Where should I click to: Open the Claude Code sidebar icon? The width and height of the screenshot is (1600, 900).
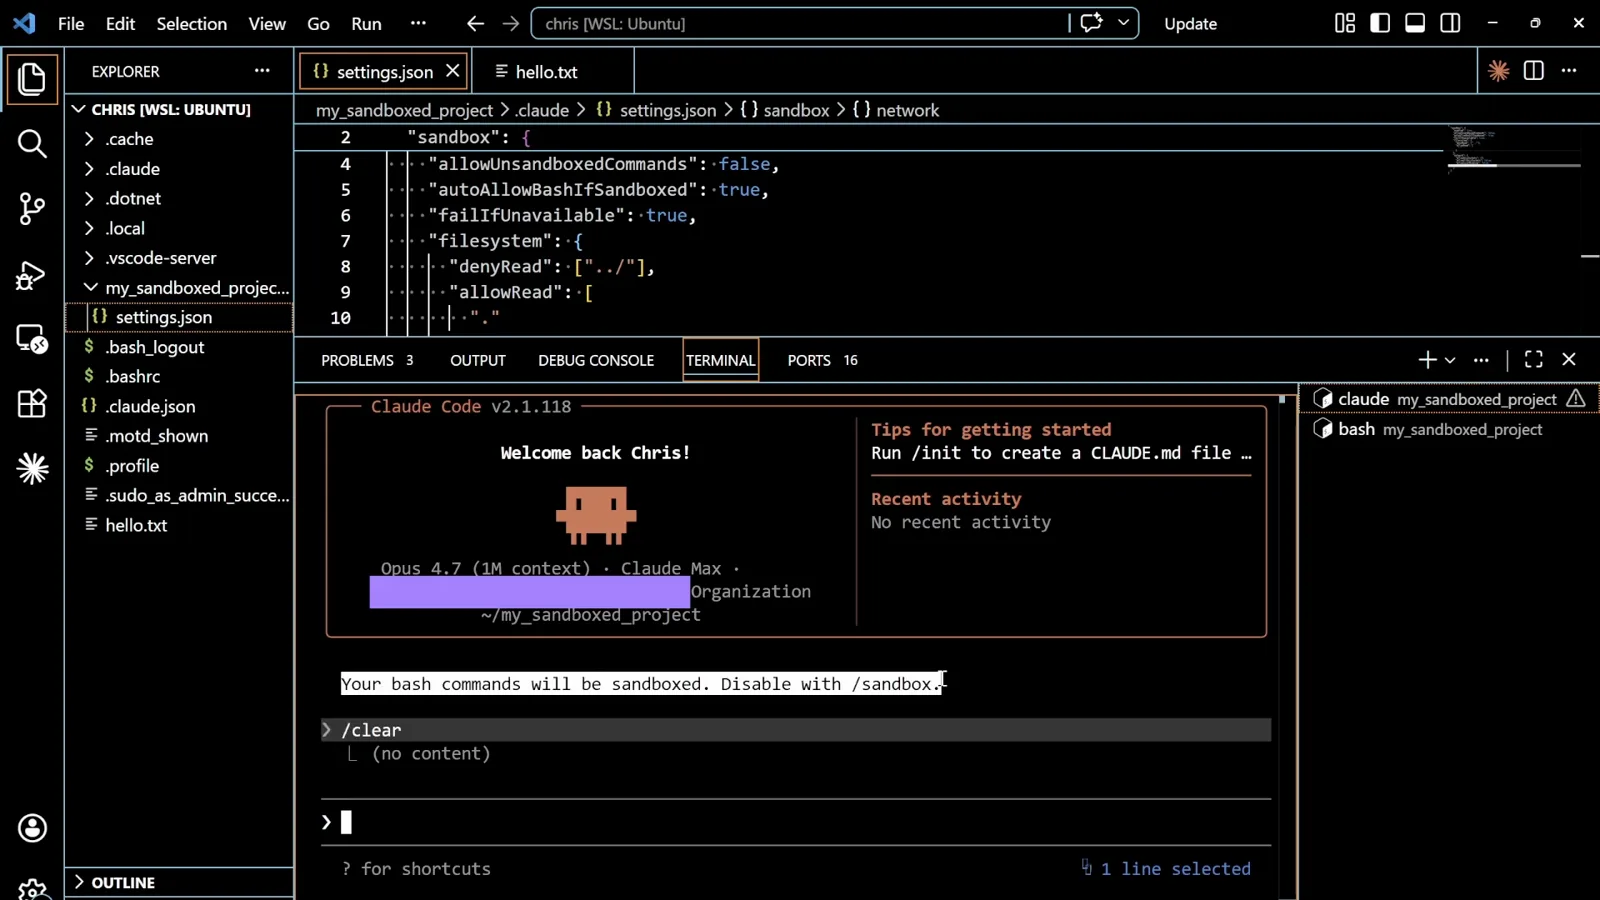(32, 468)
